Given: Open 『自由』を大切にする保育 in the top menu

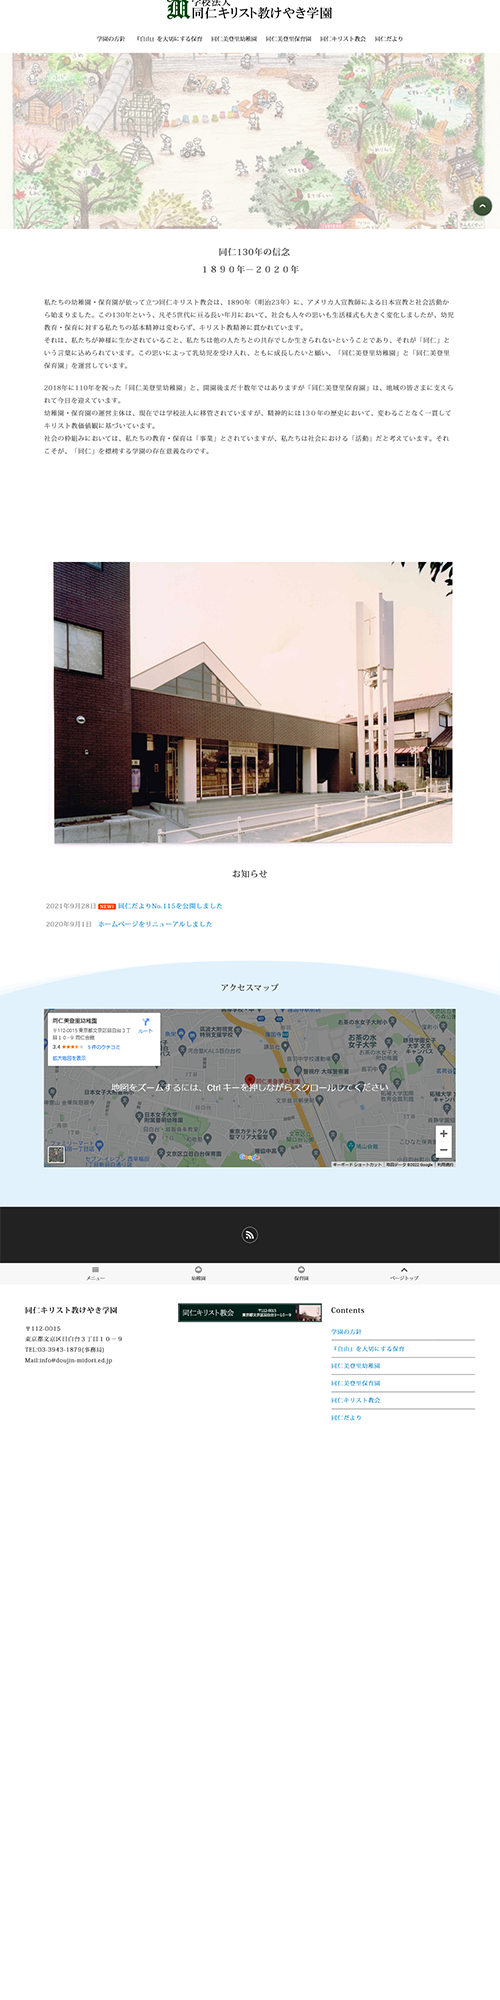Looking at the screenshot, I should click(169, 39).
